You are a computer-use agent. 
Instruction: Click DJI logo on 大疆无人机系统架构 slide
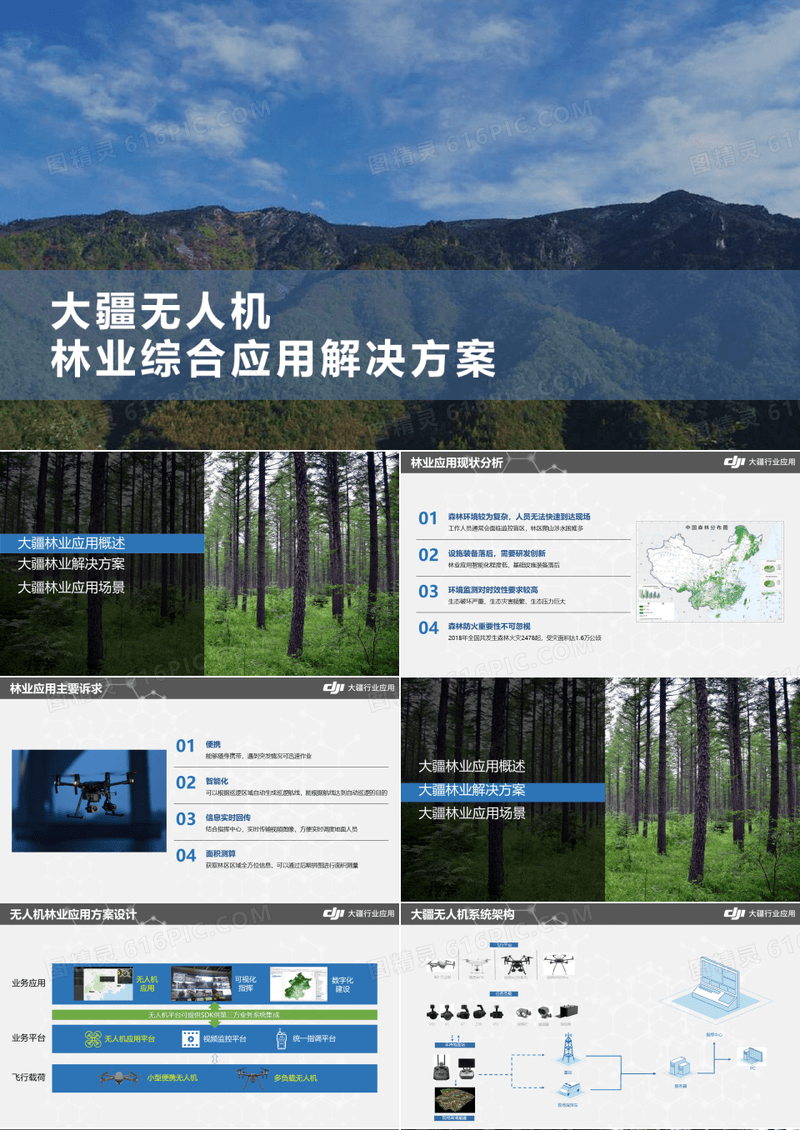coord(734,914)
